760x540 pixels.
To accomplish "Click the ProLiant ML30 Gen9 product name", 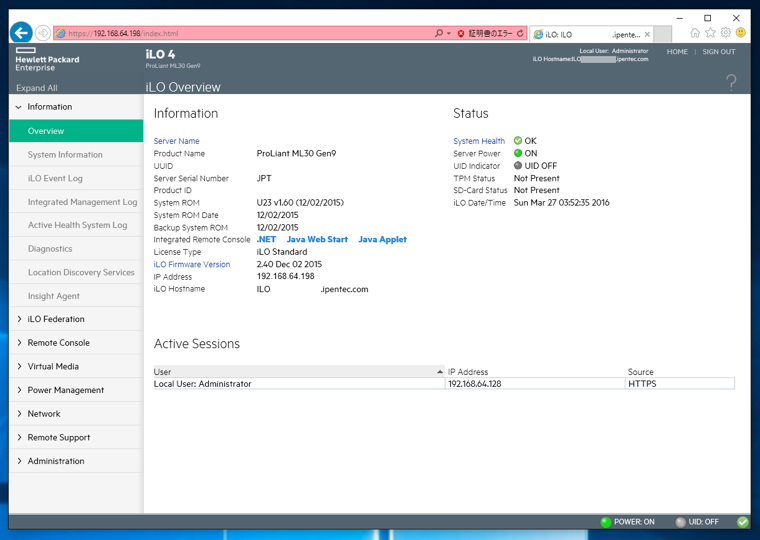I will coord(296,154).
